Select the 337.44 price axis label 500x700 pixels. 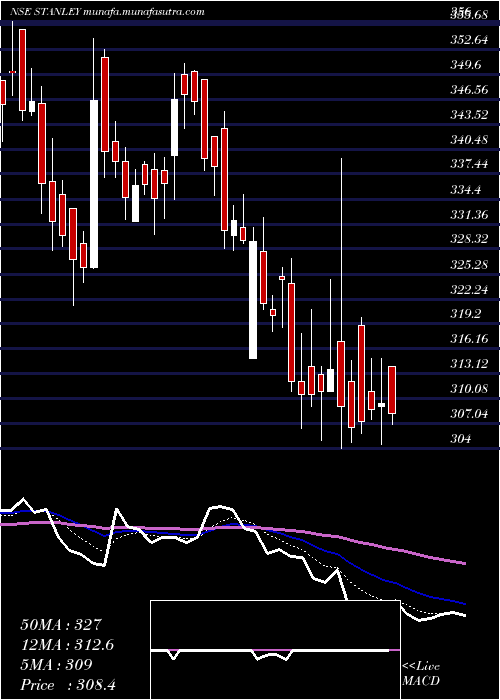click(469, 165)
